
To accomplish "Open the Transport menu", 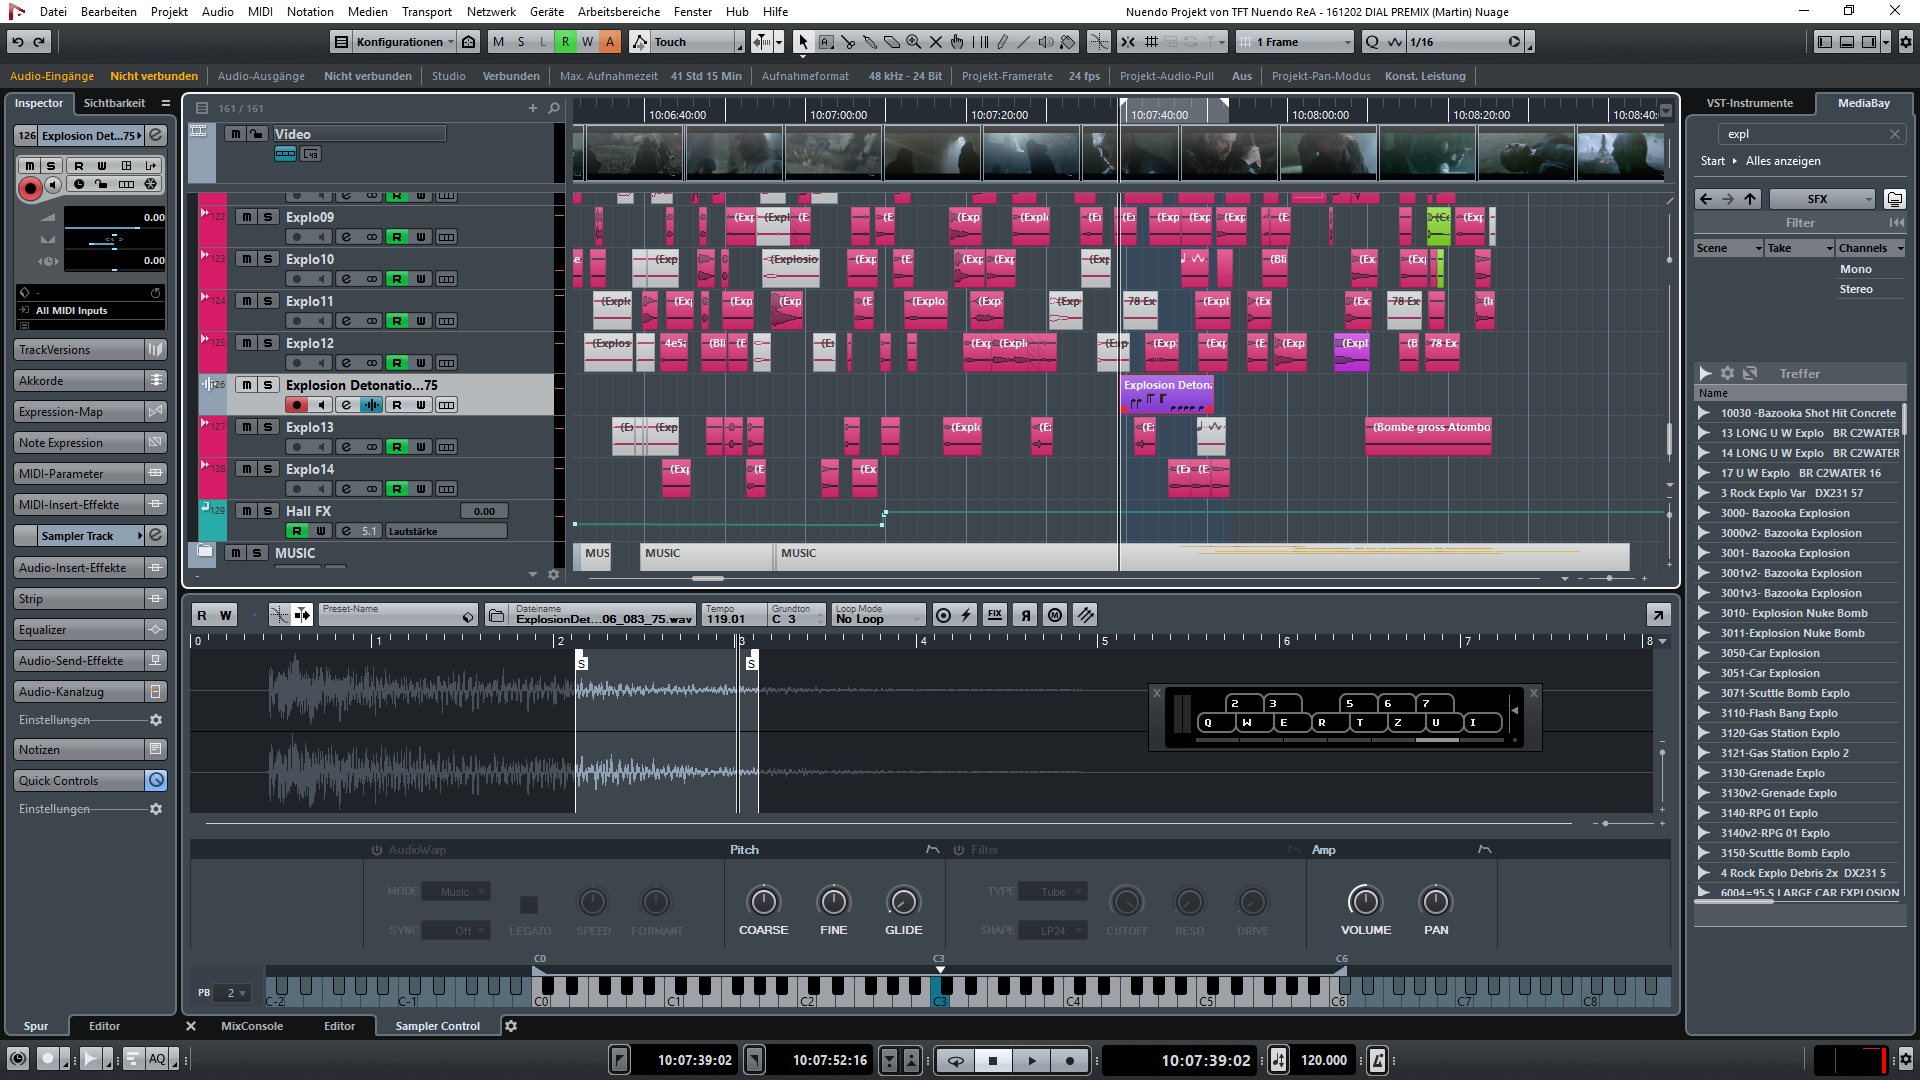I will pos(426,11).
